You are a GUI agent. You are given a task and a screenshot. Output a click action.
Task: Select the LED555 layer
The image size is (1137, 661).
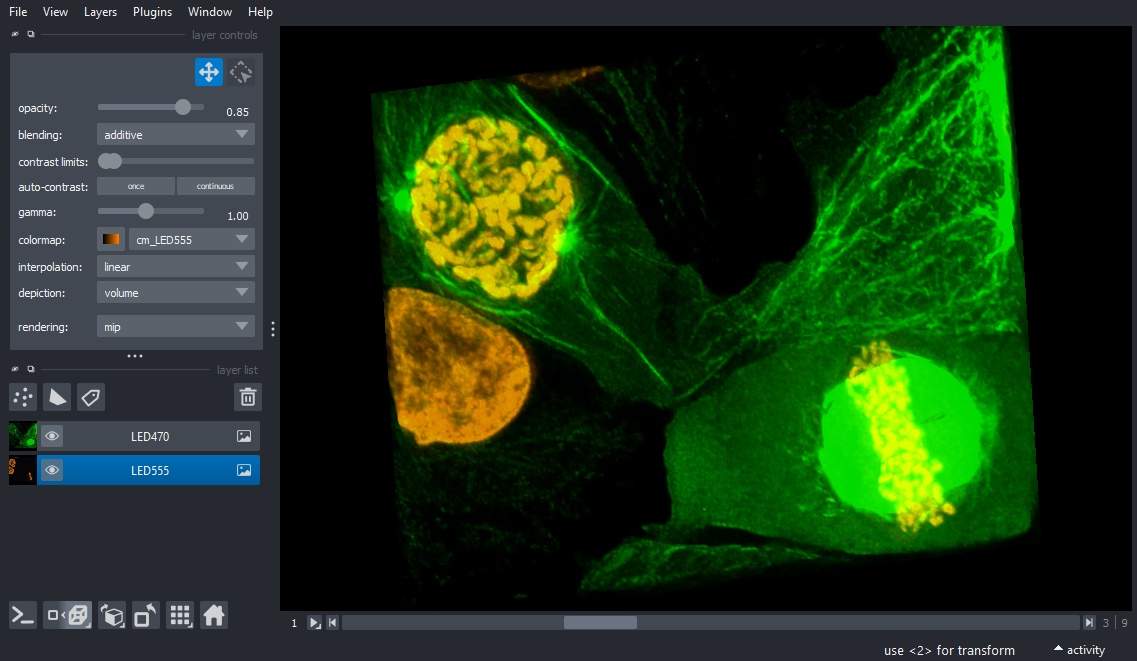pyautogui.click(x=149, y=470)
